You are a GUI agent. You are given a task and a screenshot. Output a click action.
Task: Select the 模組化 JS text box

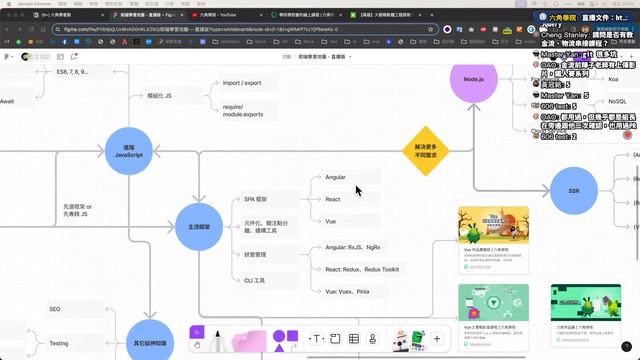pyautogui.click(x=173, y=96)
